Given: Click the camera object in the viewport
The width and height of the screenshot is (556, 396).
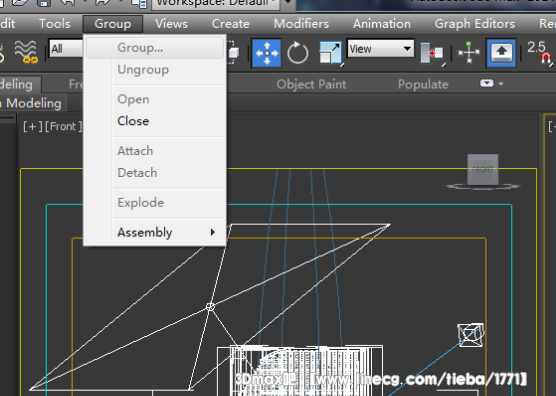Looking at the screenshot, I should [x=471, y=335].
